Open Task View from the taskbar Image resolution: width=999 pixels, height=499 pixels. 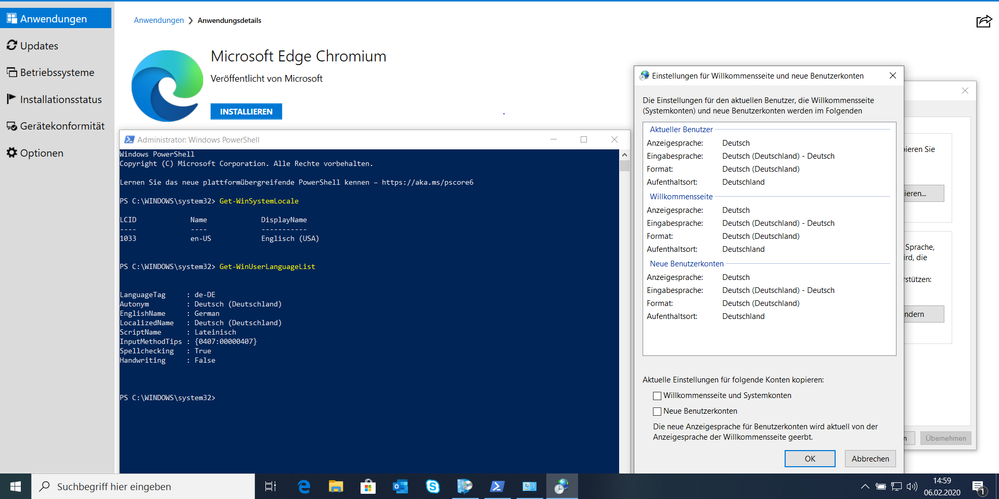[x=270, y=486]
